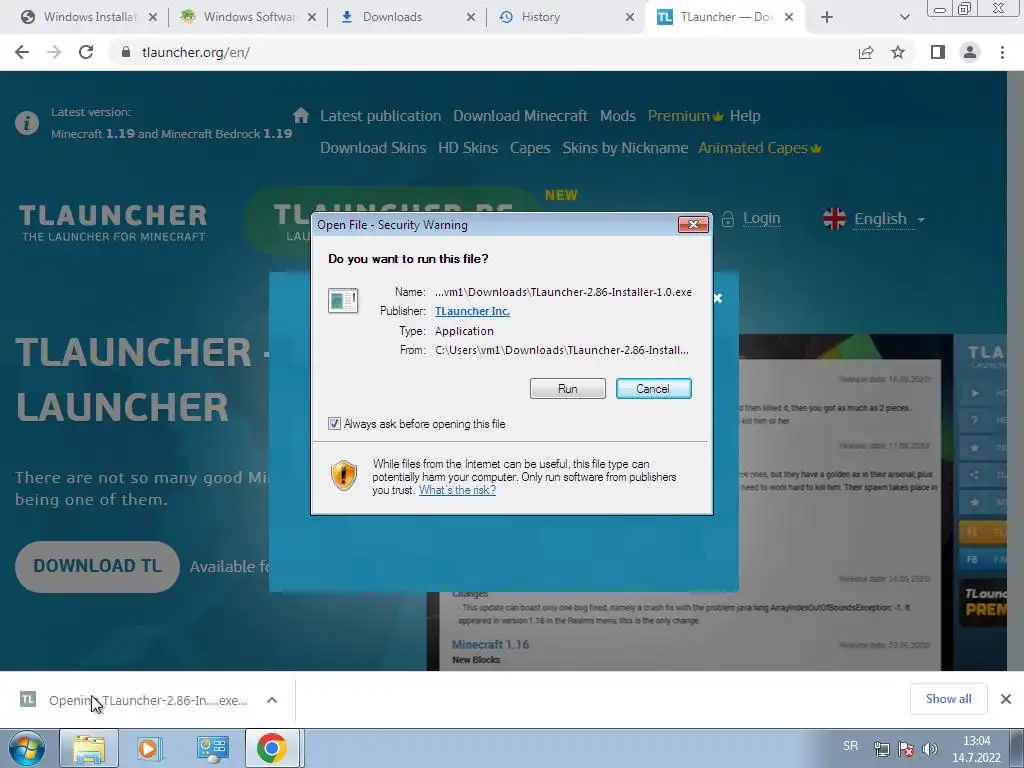Close the downloads bar

pyautogui.click(x=1006, y=699)
